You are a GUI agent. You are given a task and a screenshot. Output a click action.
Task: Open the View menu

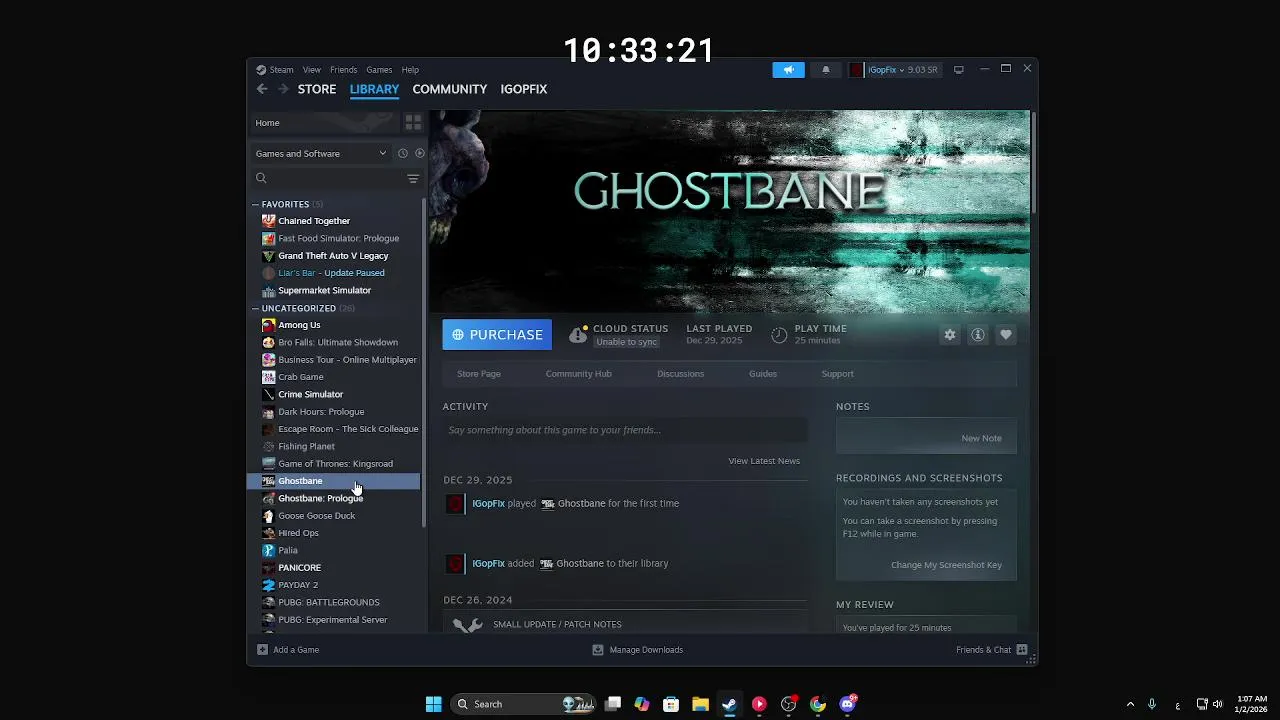tap(312, 70)
